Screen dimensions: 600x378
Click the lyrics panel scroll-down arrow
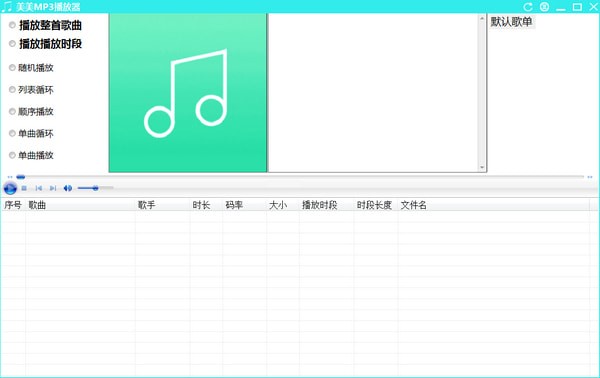[x=482, y=167]
